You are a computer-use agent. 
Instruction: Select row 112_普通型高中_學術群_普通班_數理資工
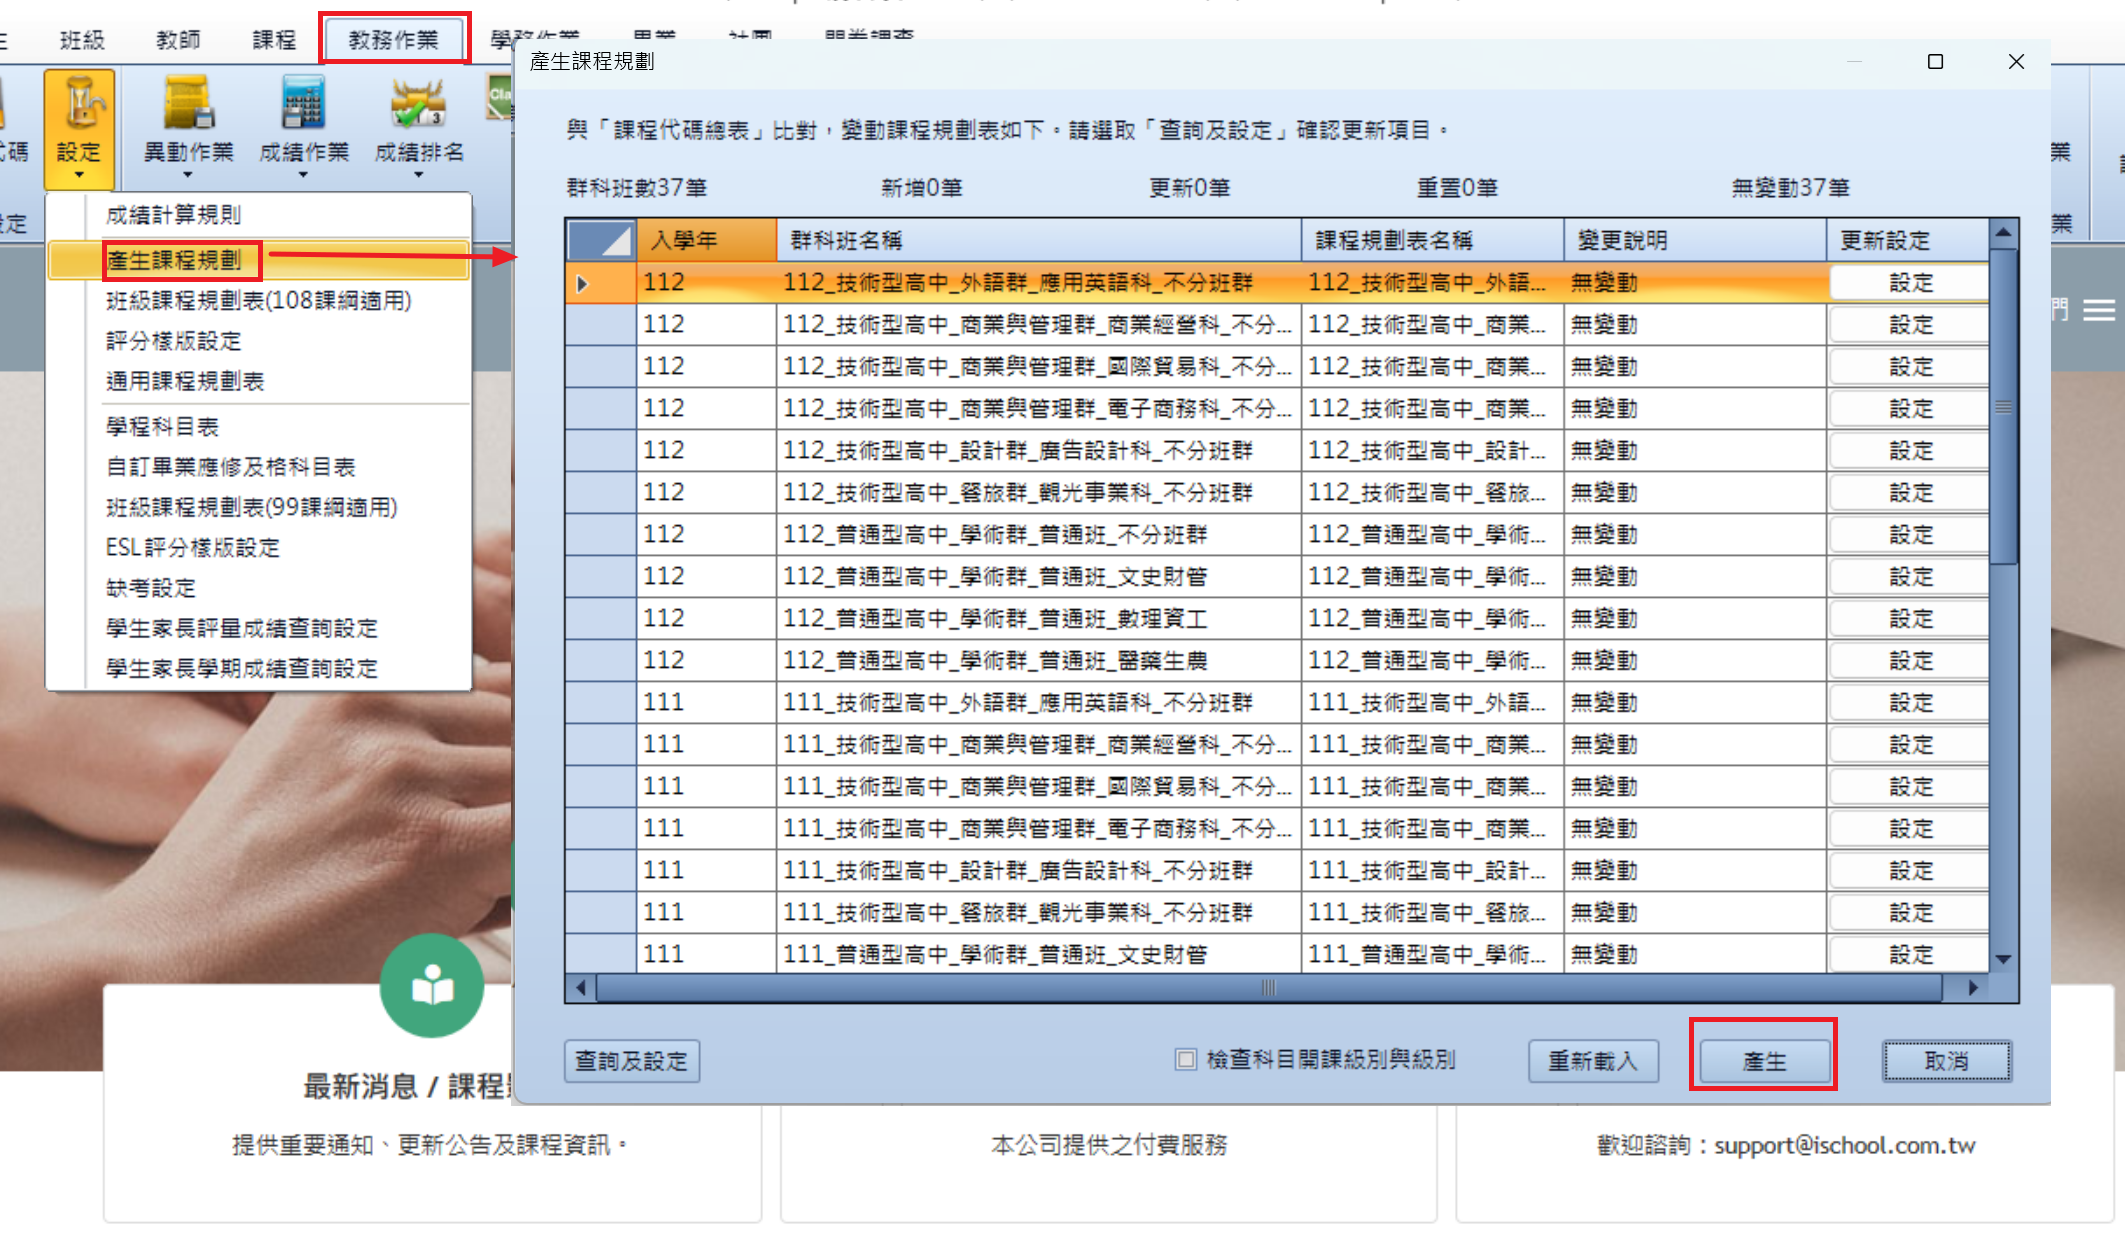[1277, 619]
